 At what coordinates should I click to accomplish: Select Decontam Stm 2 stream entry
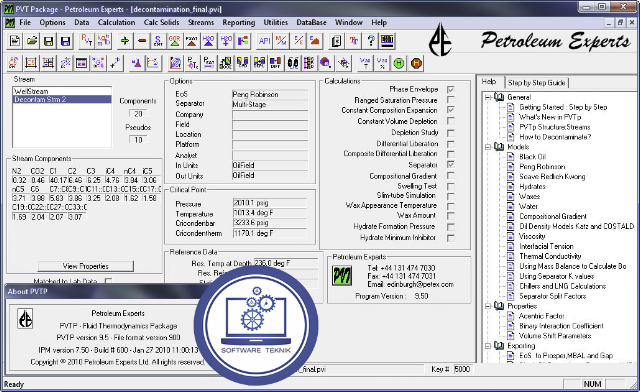coord(62,99)
